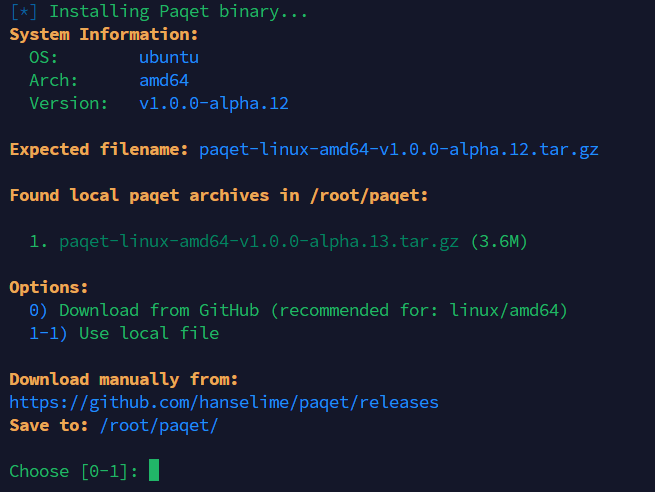Click the local archive paqet-linux-amd64-v1.0.0-alpha.13.tar.gz

pos(259,242)
